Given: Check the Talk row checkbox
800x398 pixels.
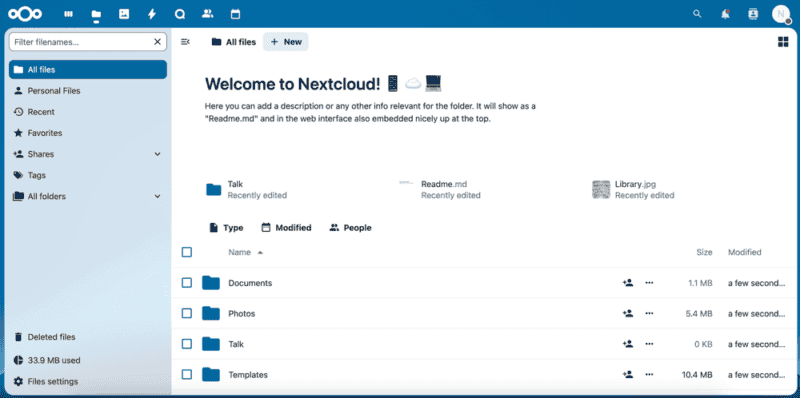Looking at the screenshot, I should coord(187,344).
